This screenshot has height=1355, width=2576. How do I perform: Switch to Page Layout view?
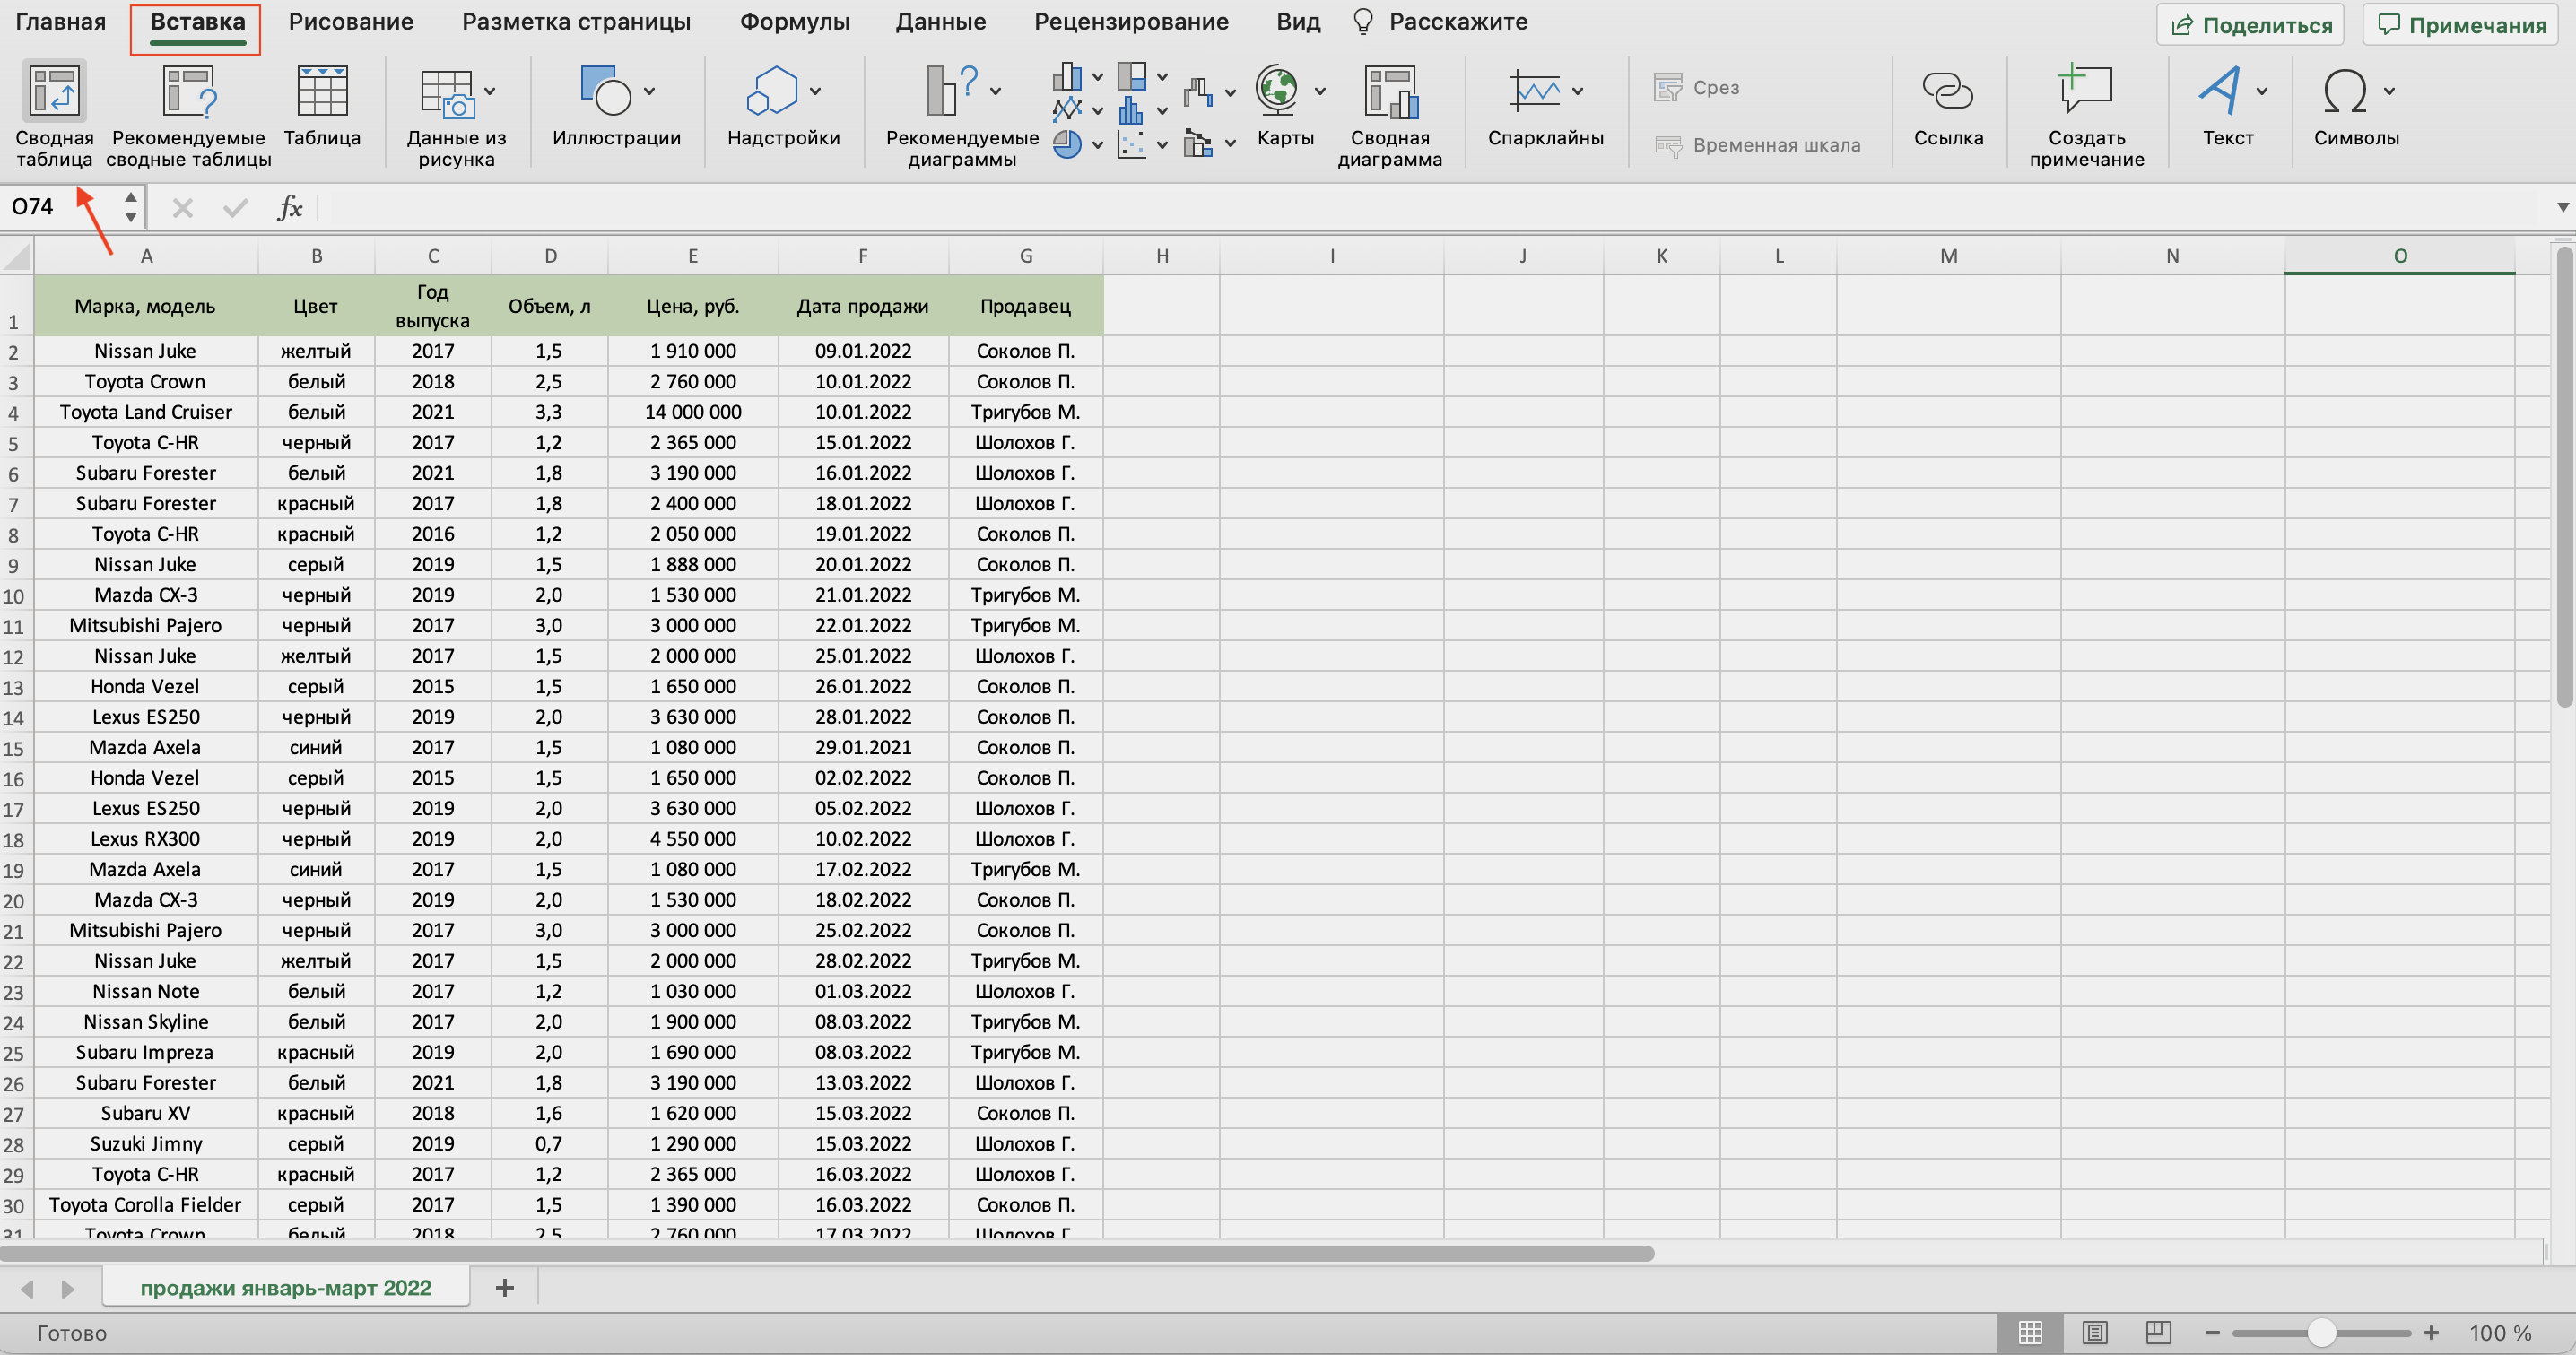point(2094,1332)
